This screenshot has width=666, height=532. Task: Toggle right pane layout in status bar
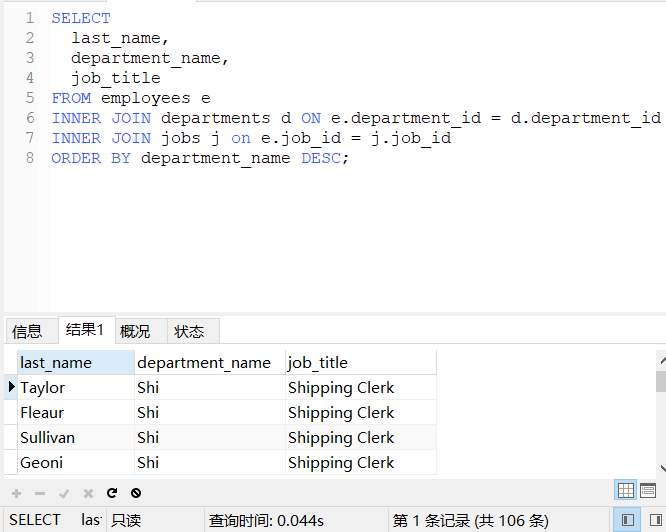tap(652, 520)
